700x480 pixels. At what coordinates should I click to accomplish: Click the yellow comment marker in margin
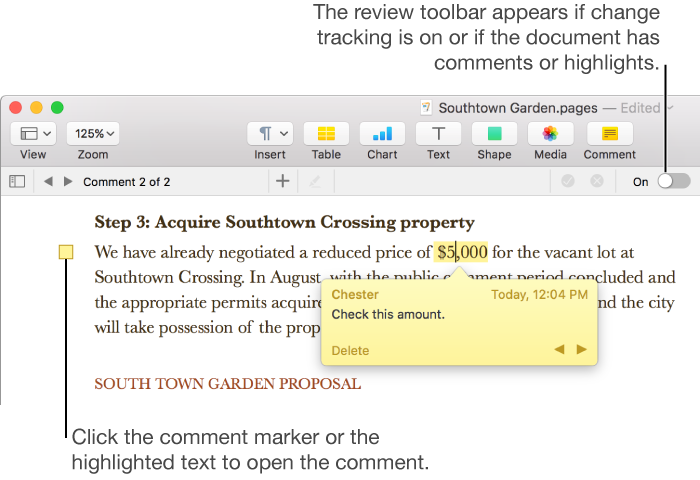coord(66,252)
